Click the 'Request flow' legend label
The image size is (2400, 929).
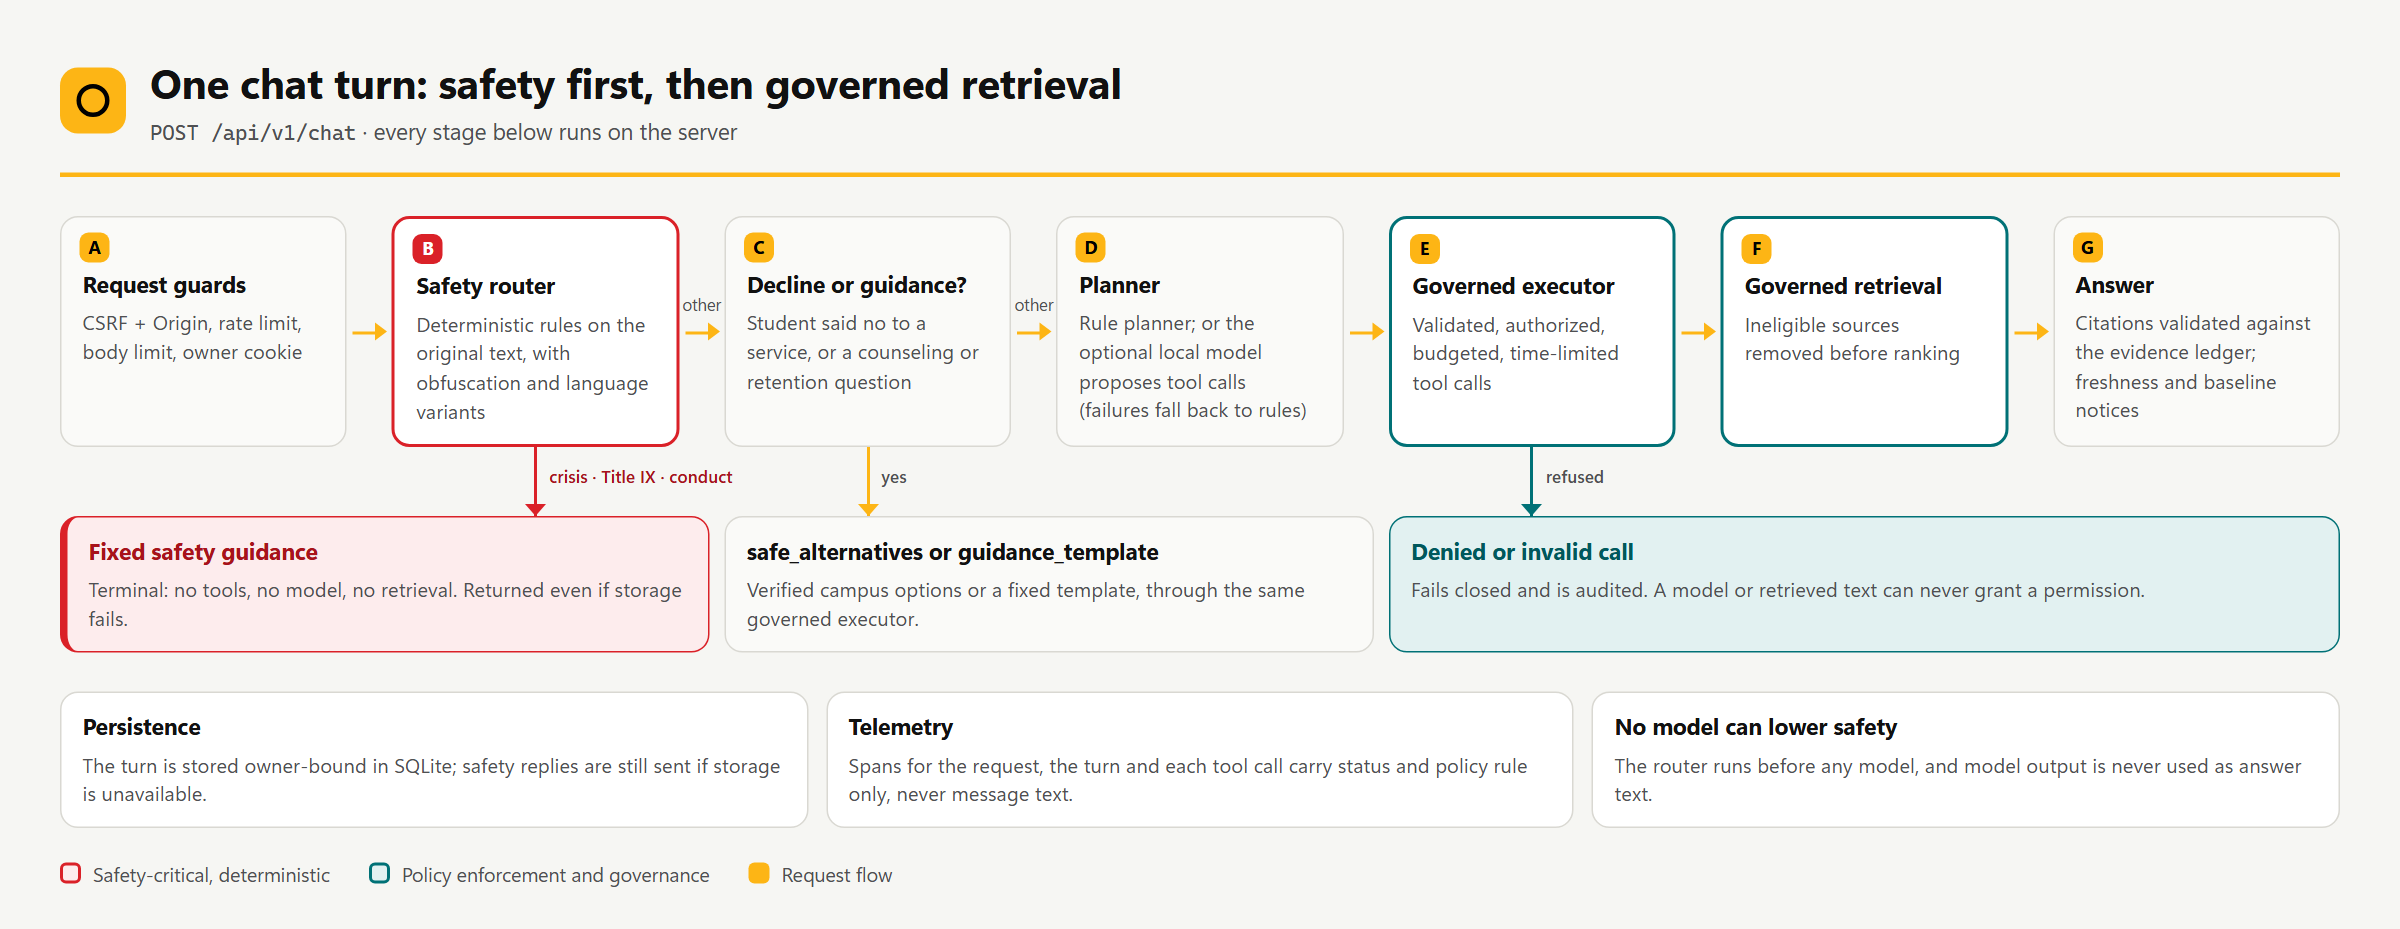pos(837,875)
